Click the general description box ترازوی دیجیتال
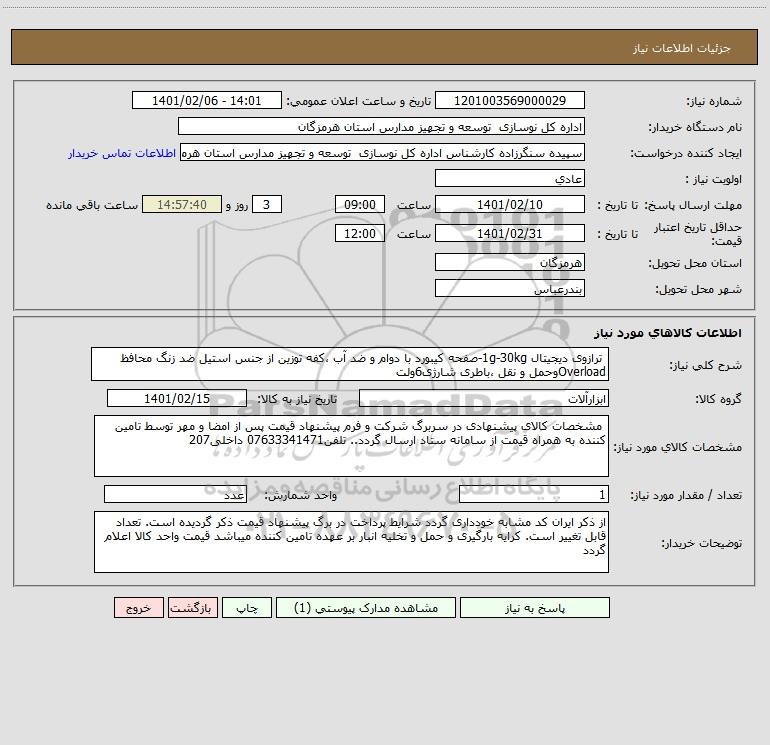 tap(350, 364)
